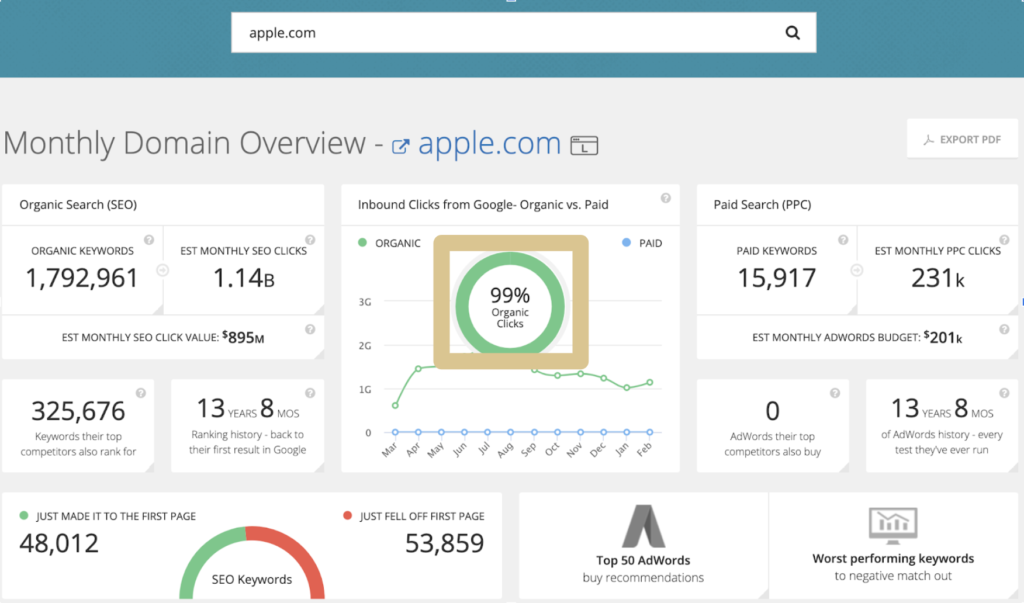1024x603 pixels.
Task: Click the red dot beside Just Fell Off First Page
Action: pos(347,516)
